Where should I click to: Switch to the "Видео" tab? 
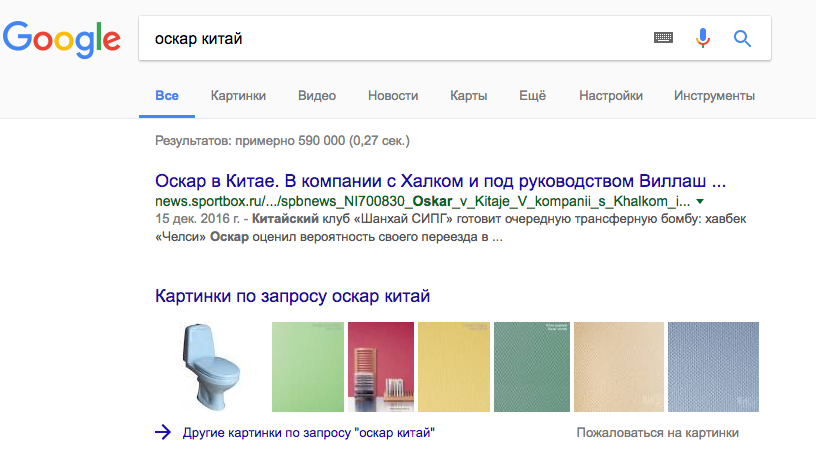point(317,96)
